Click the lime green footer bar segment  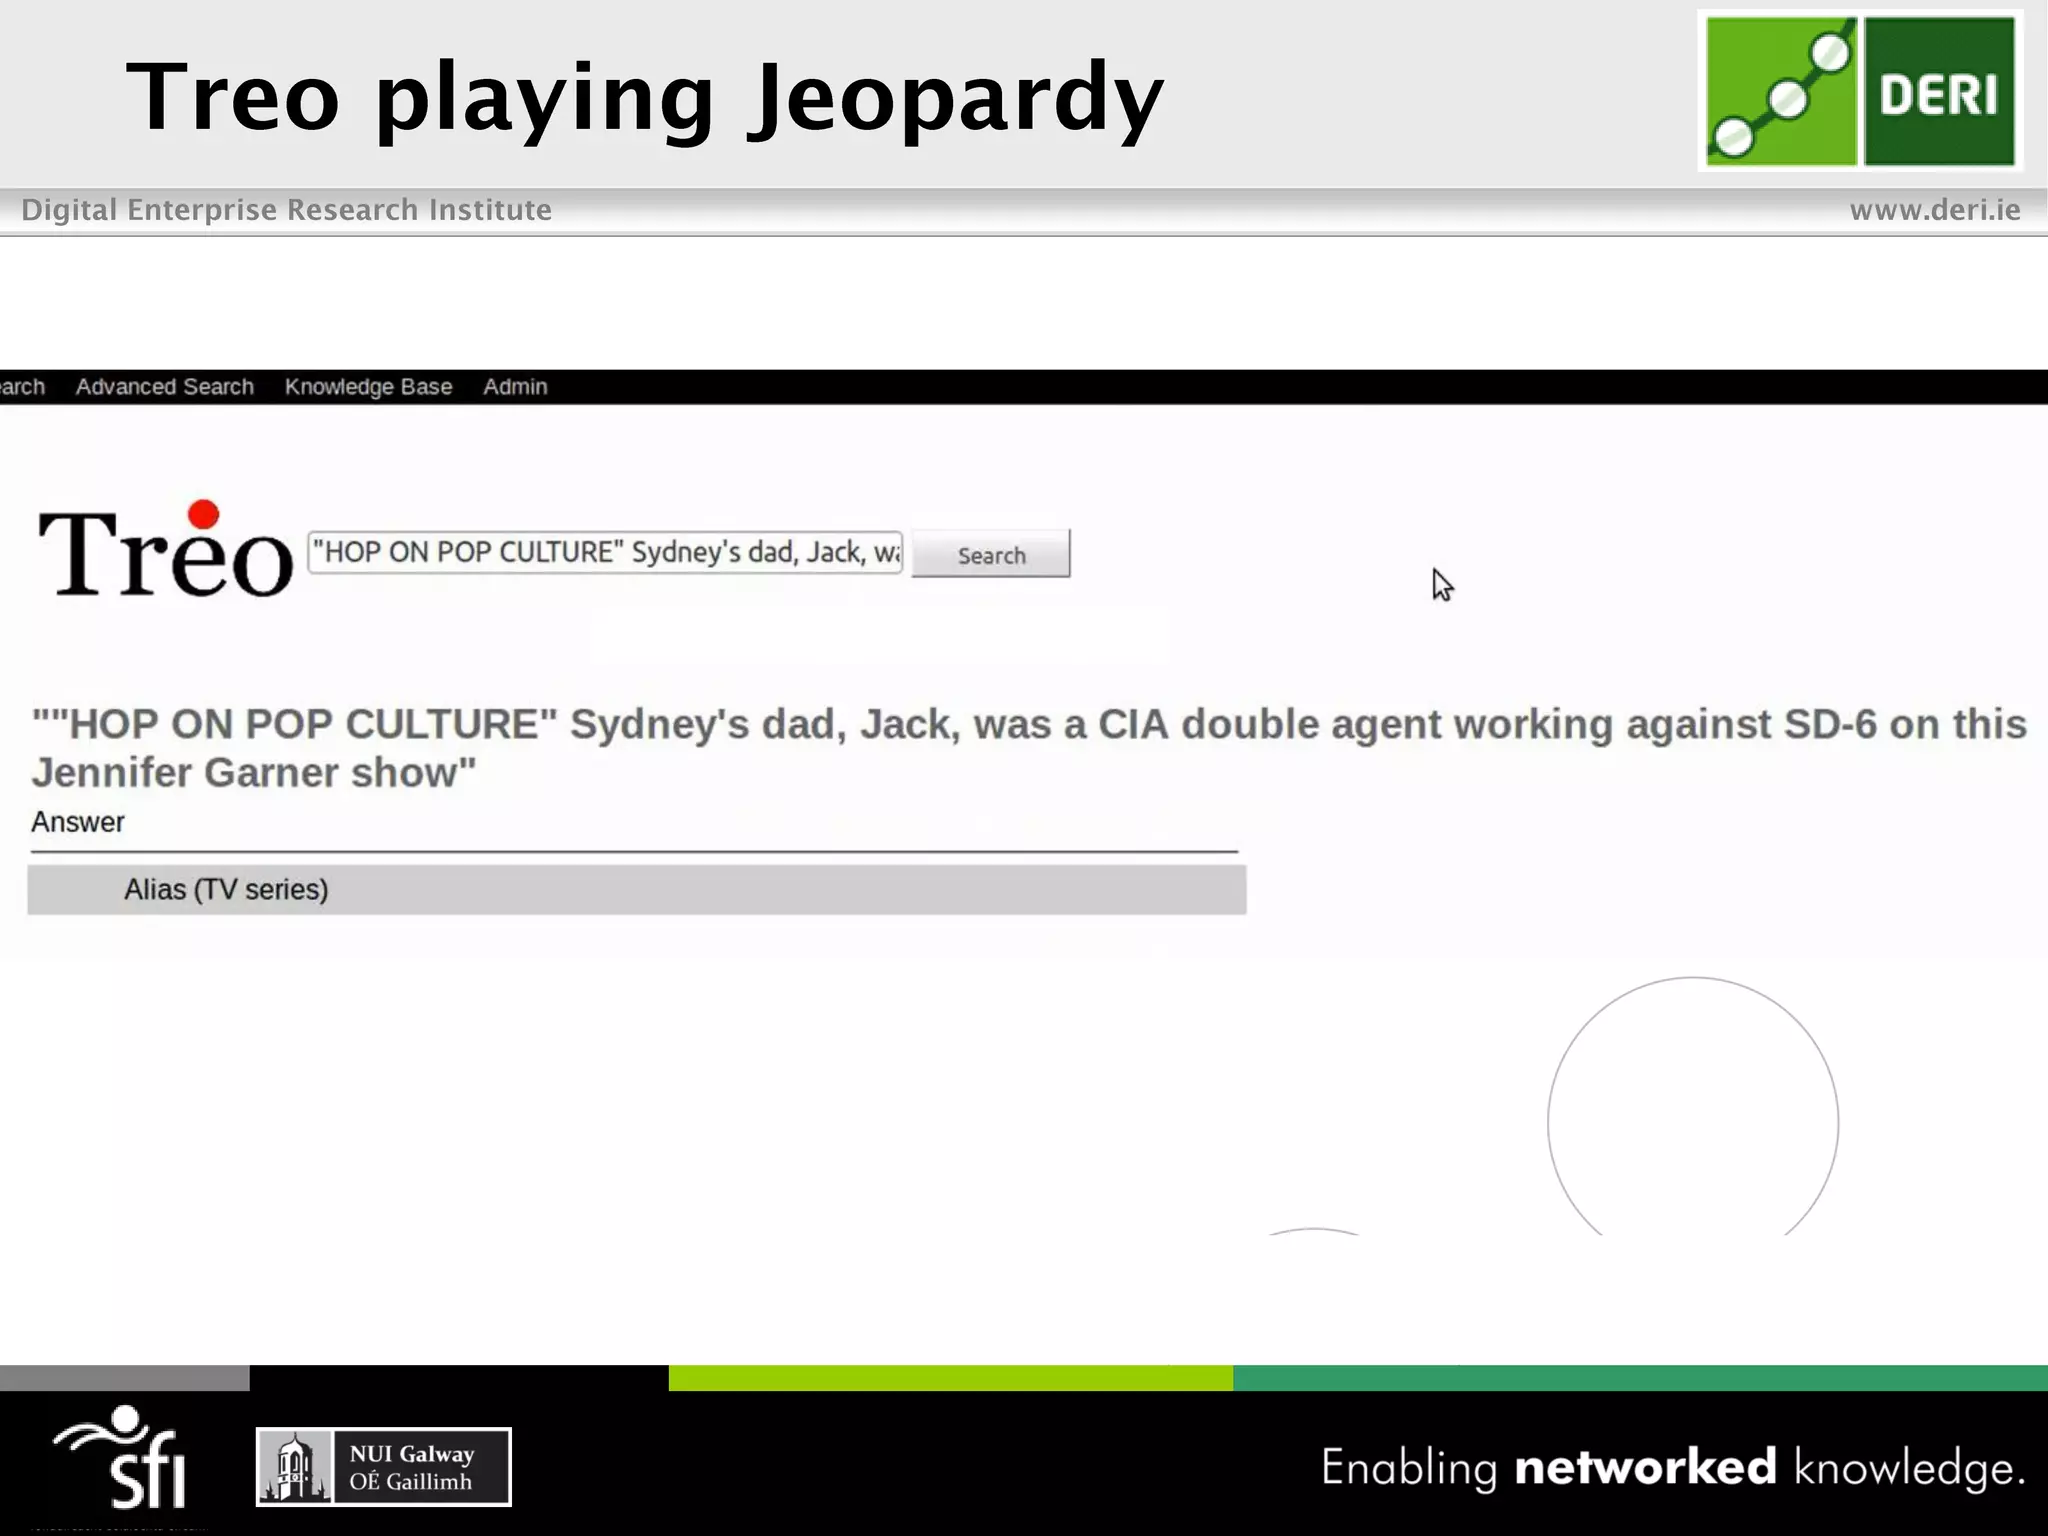coord(950,1377)
